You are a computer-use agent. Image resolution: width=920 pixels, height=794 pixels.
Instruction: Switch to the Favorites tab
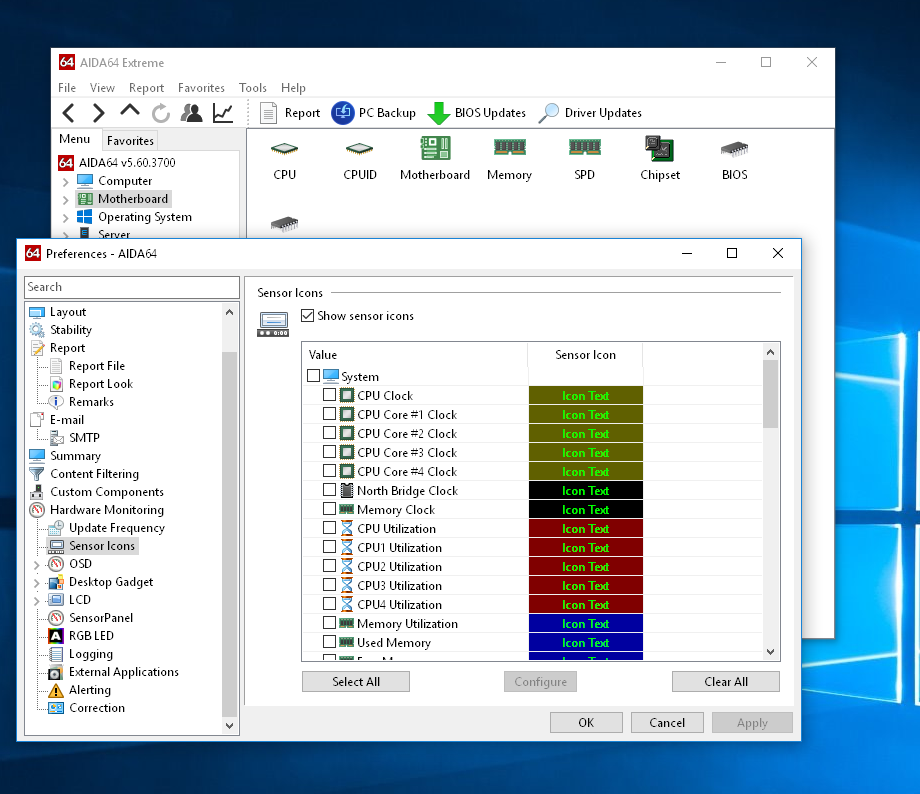point(130,140)
